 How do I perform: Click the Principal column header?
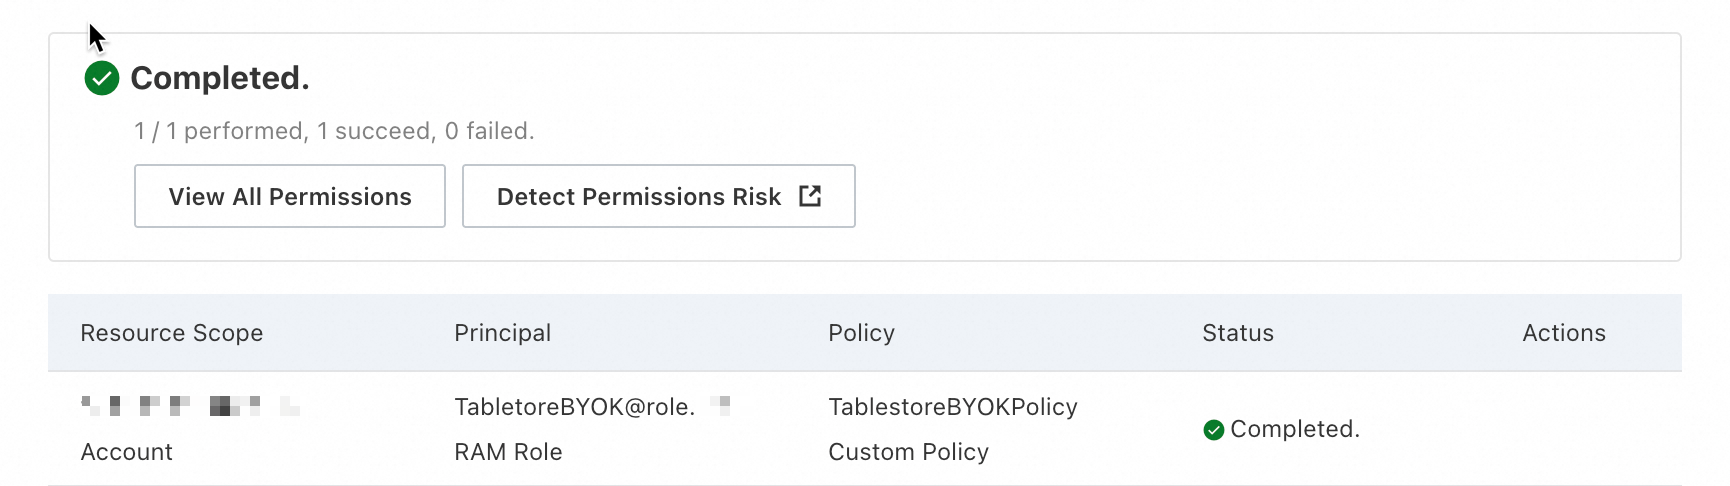(502, 333)
